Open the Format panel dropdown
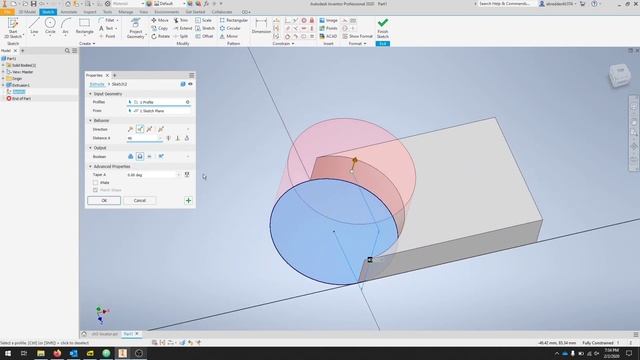This screenshot has height=360, width=640. click(357, 43)
